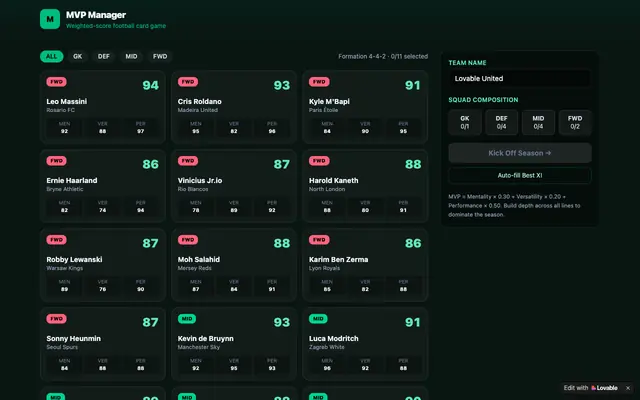Image resolution: width=640 pixels, height=400 pixels.
Task: Click the FWD badge on Karim Ben Zerma
Action: coord(319,240)
